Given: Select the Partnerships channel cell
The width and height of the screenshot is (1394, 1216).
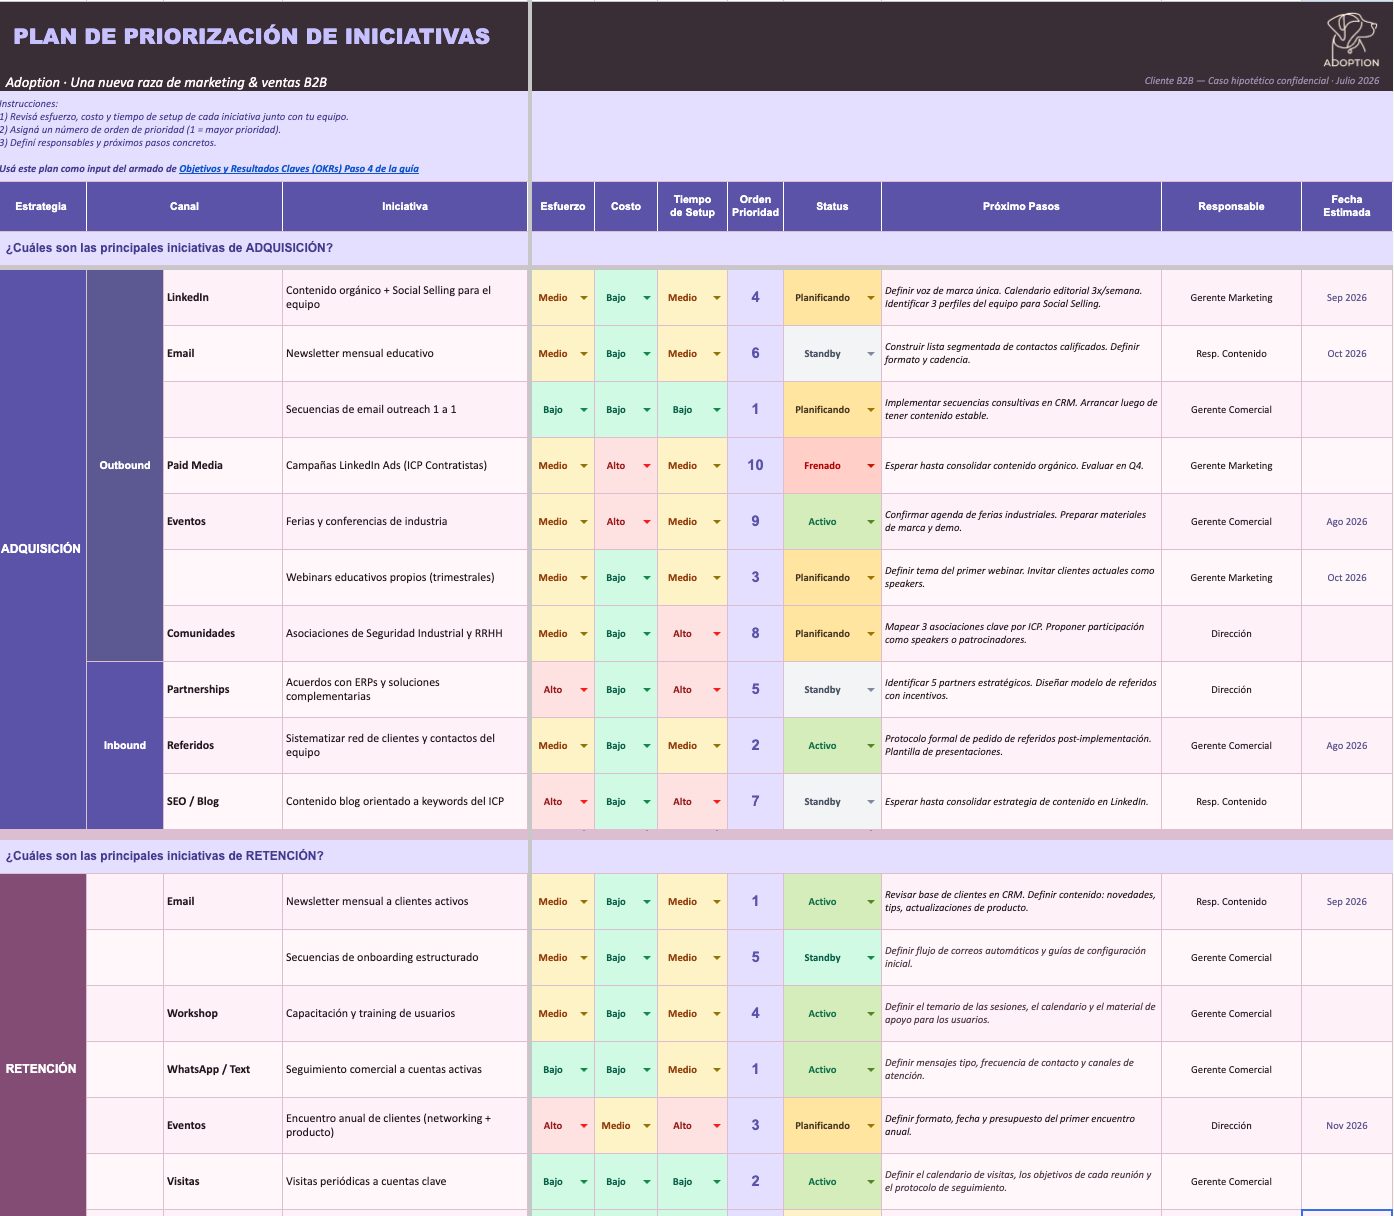Looking at the screenshot, I should pyautogui.click(x=223, y=690).
